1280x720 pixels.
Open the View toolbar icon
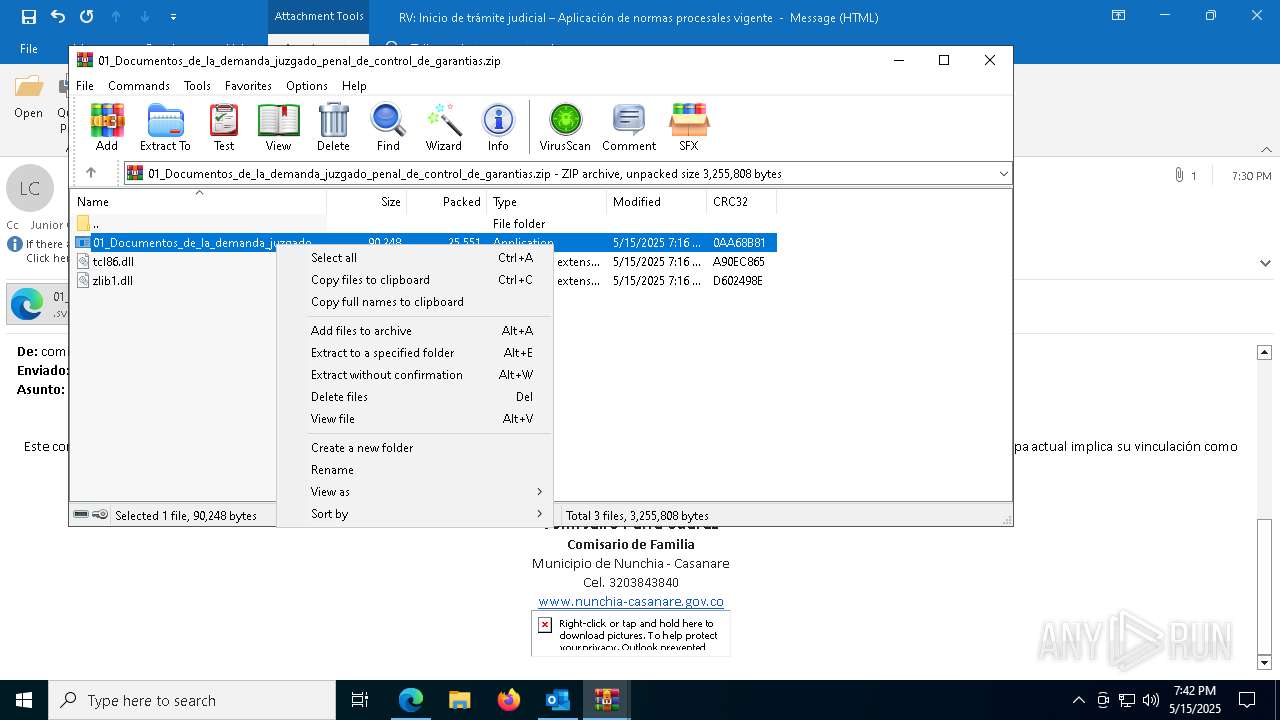coord(278,127)
